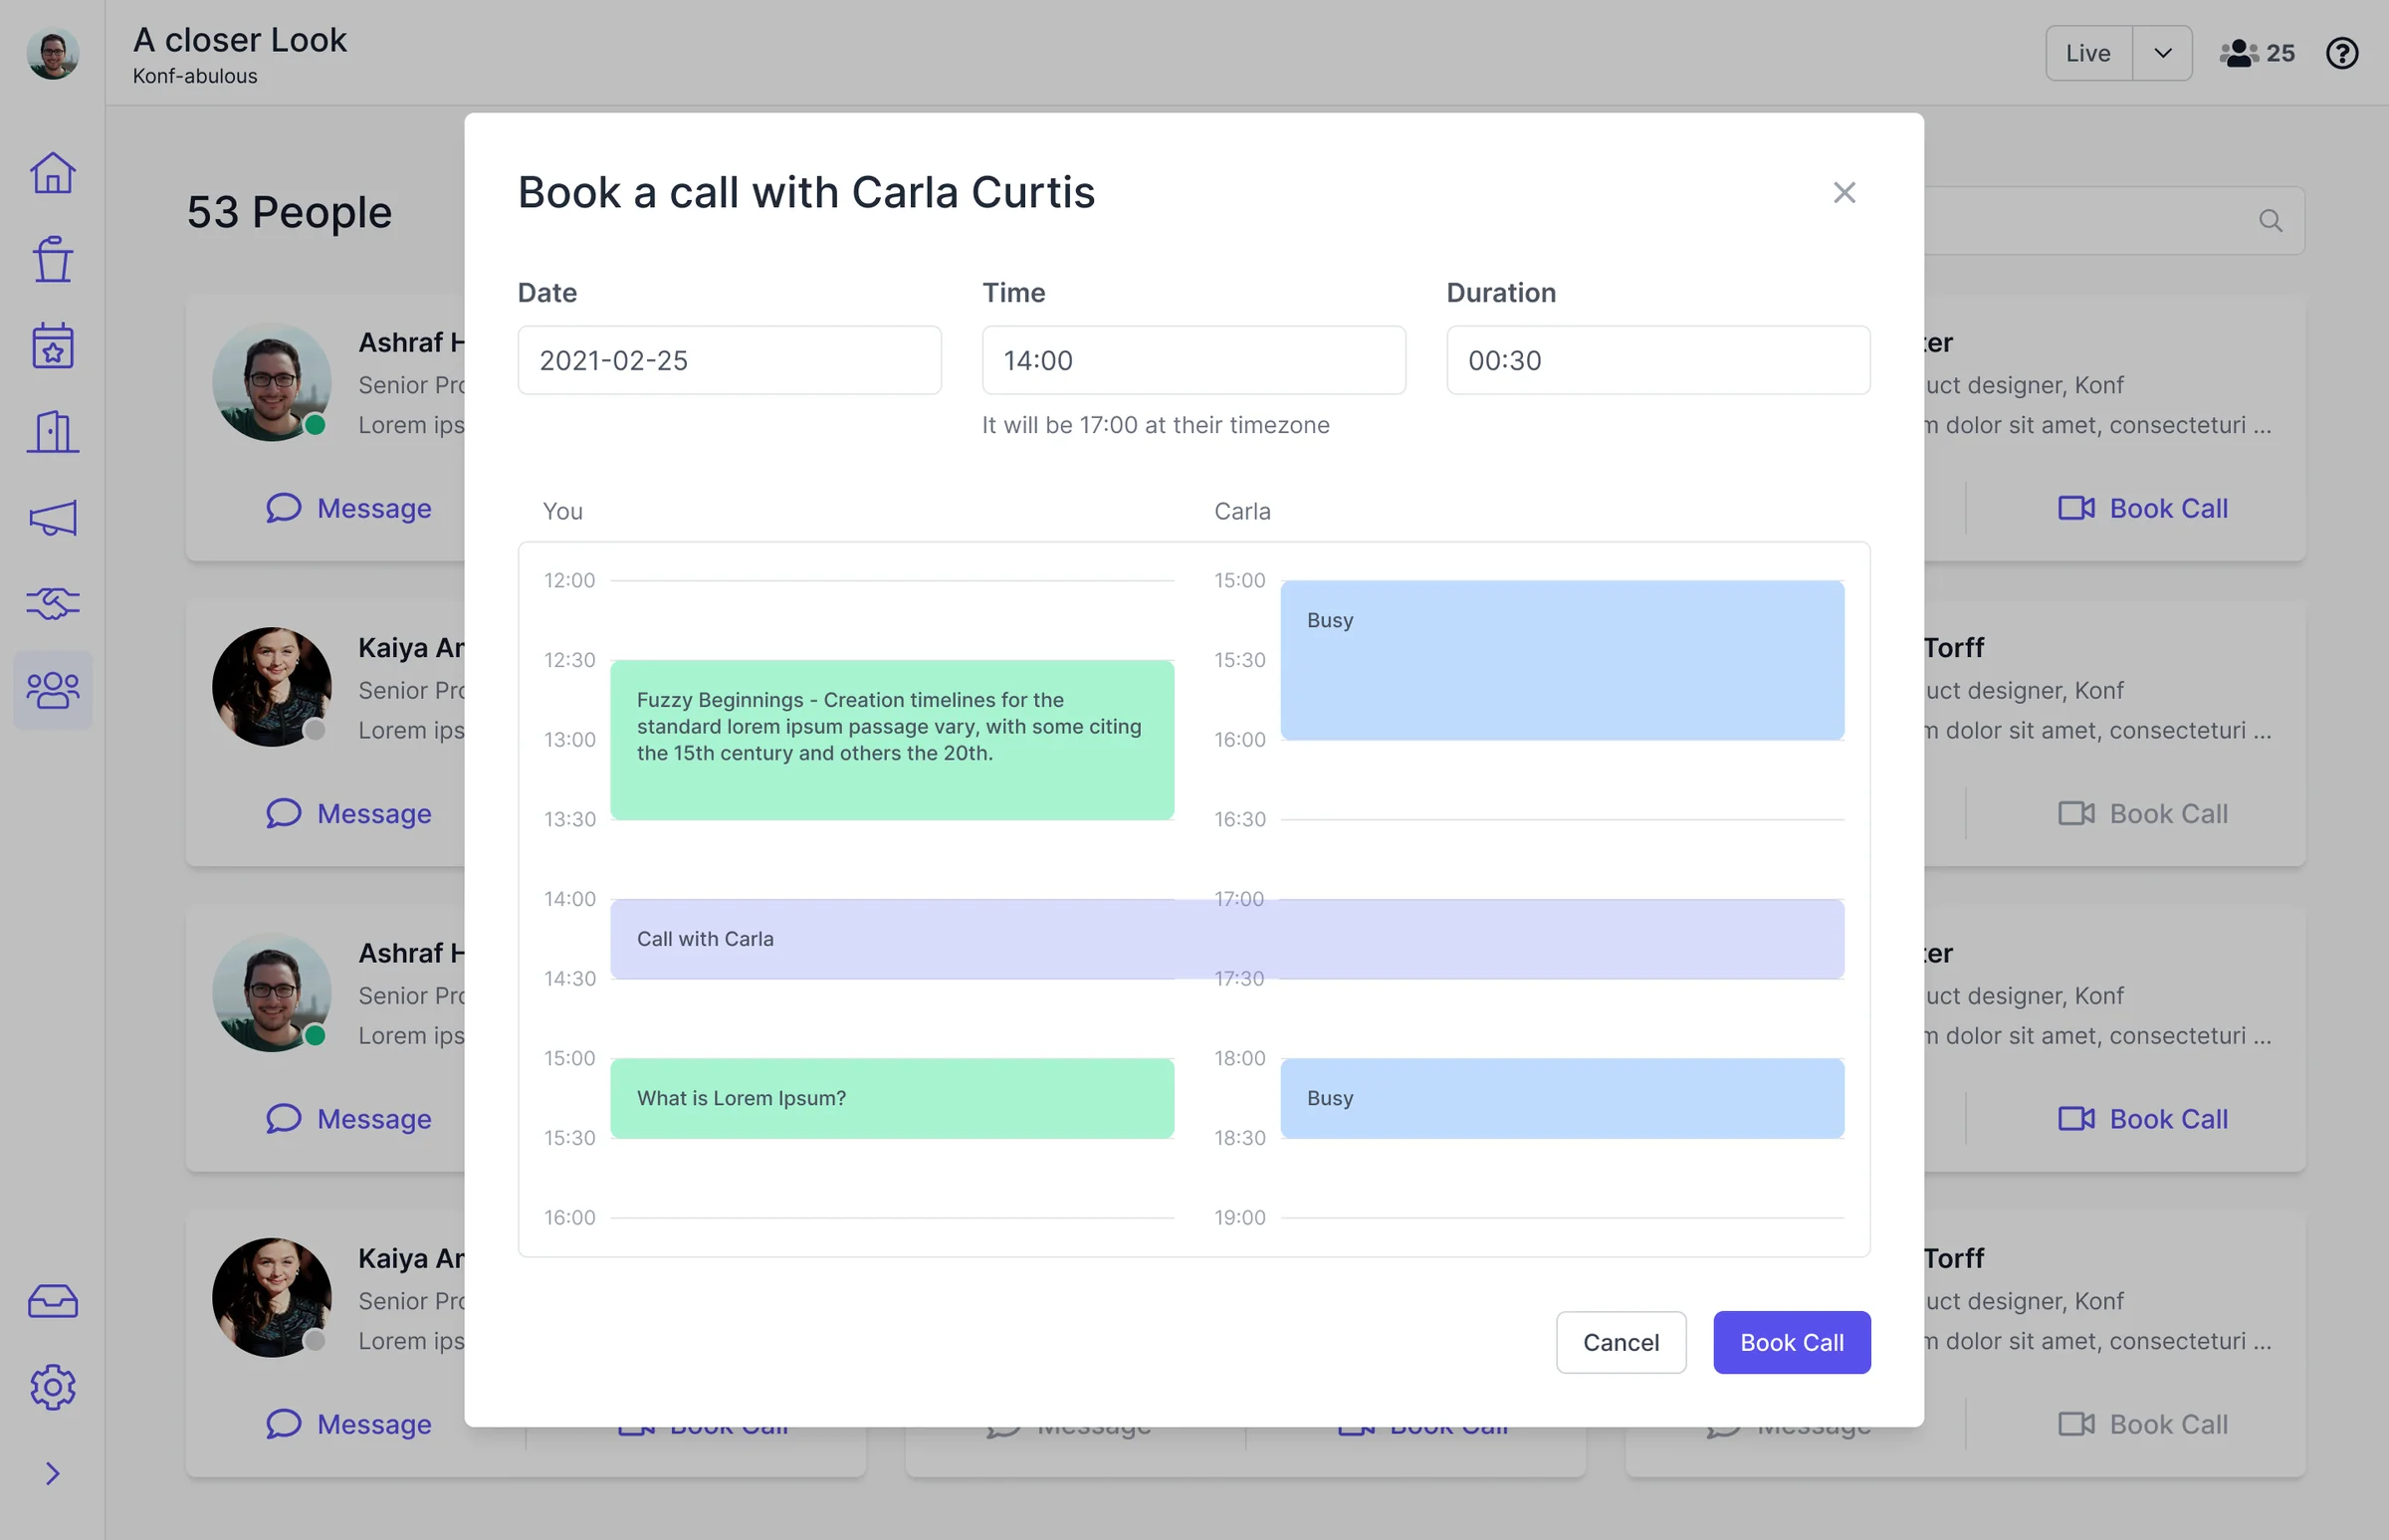Screen dimensions: 2389x1540
Task: Open the inbox tray icon
Action: pyautogui.click(x=52, y=1301)
